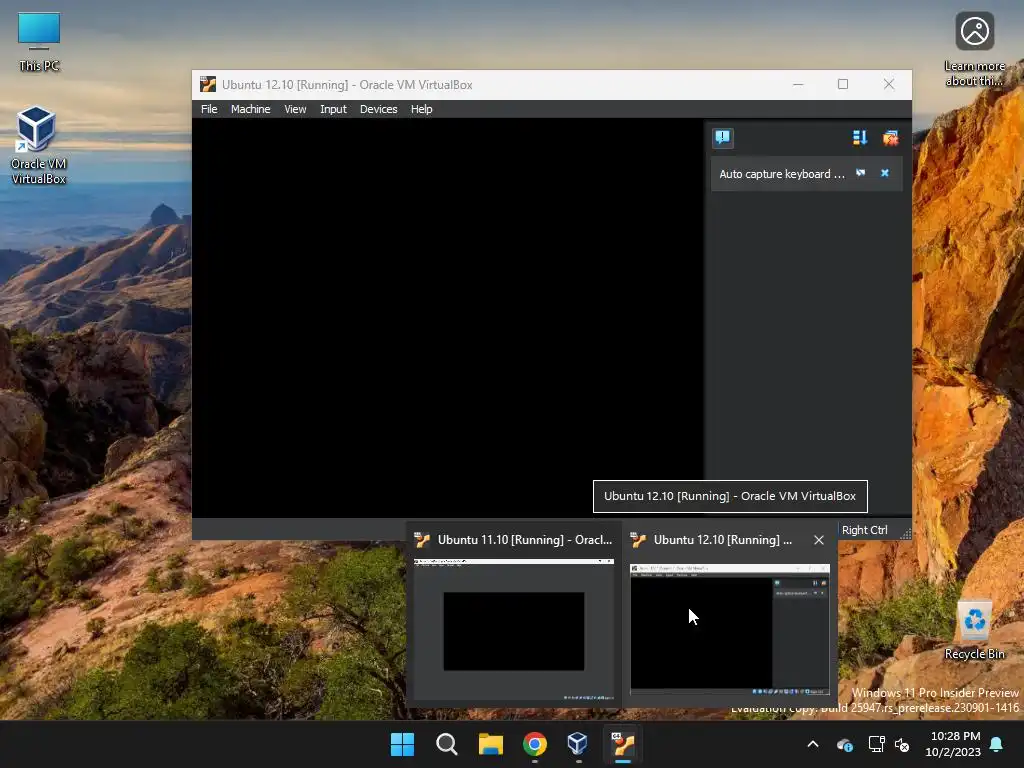Select the Recycle Bin desktop icon
1024x768 pixels.
click(x=974, y=630)
